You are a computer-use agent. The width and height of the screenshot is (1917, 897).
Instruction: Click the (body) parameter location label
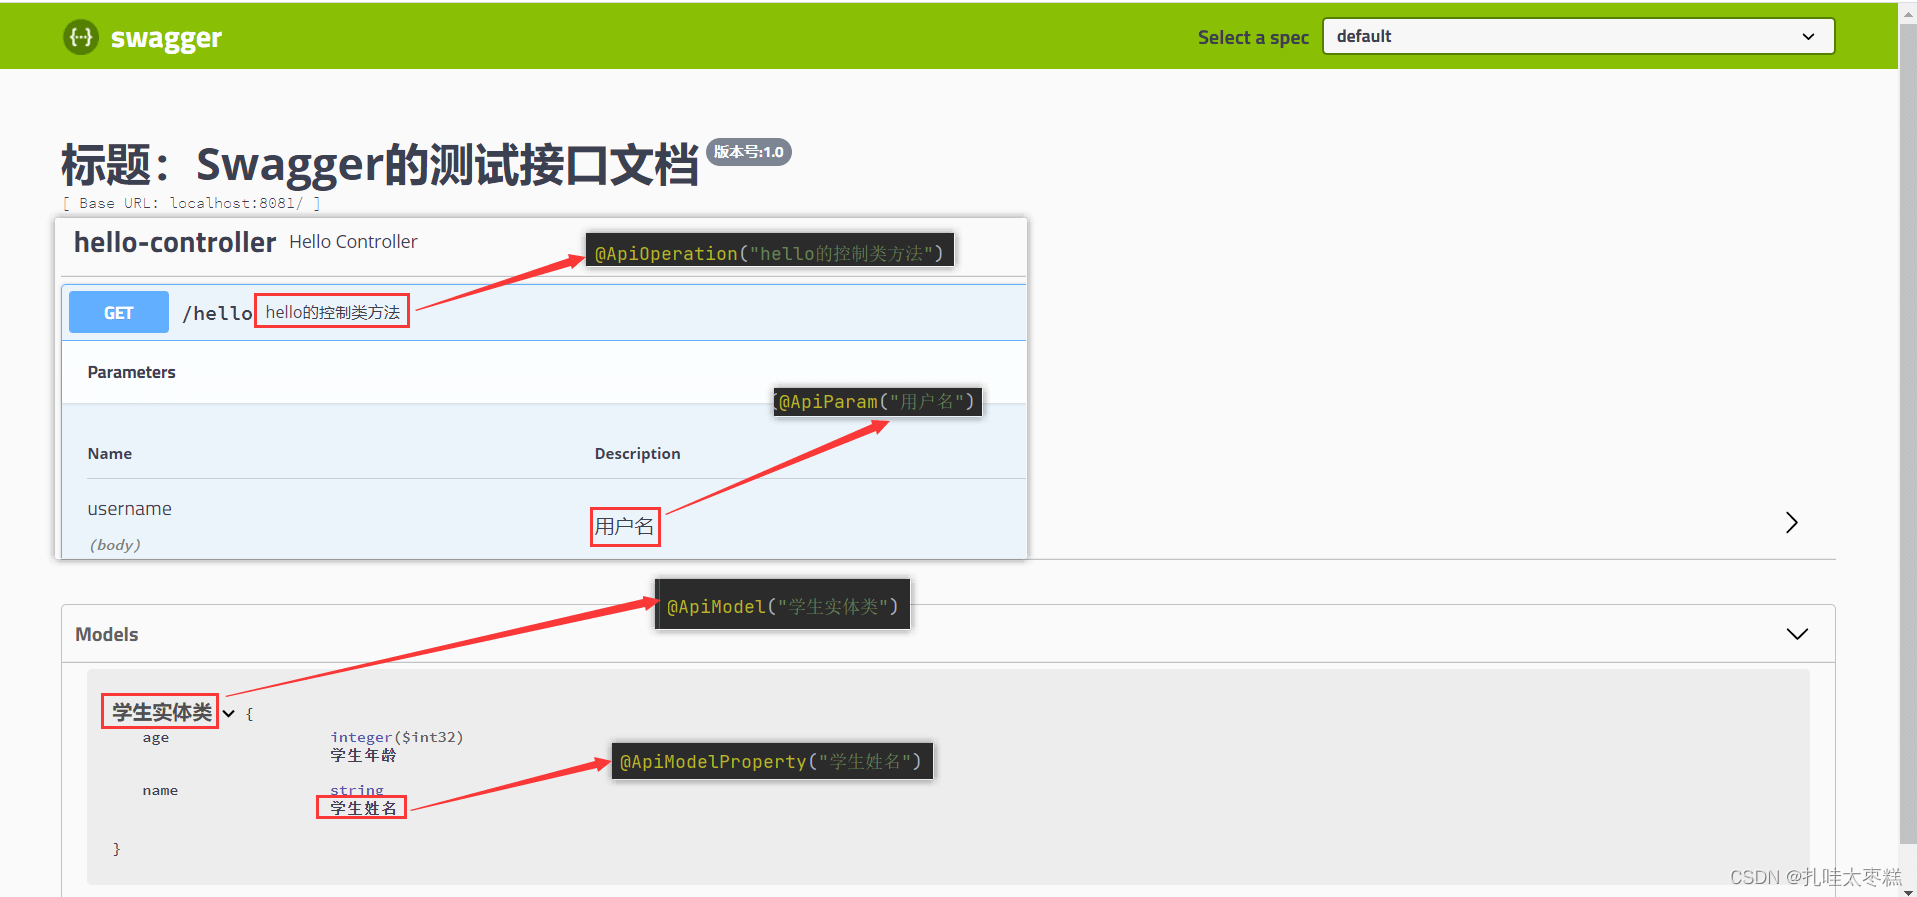(x=115, y=545)
